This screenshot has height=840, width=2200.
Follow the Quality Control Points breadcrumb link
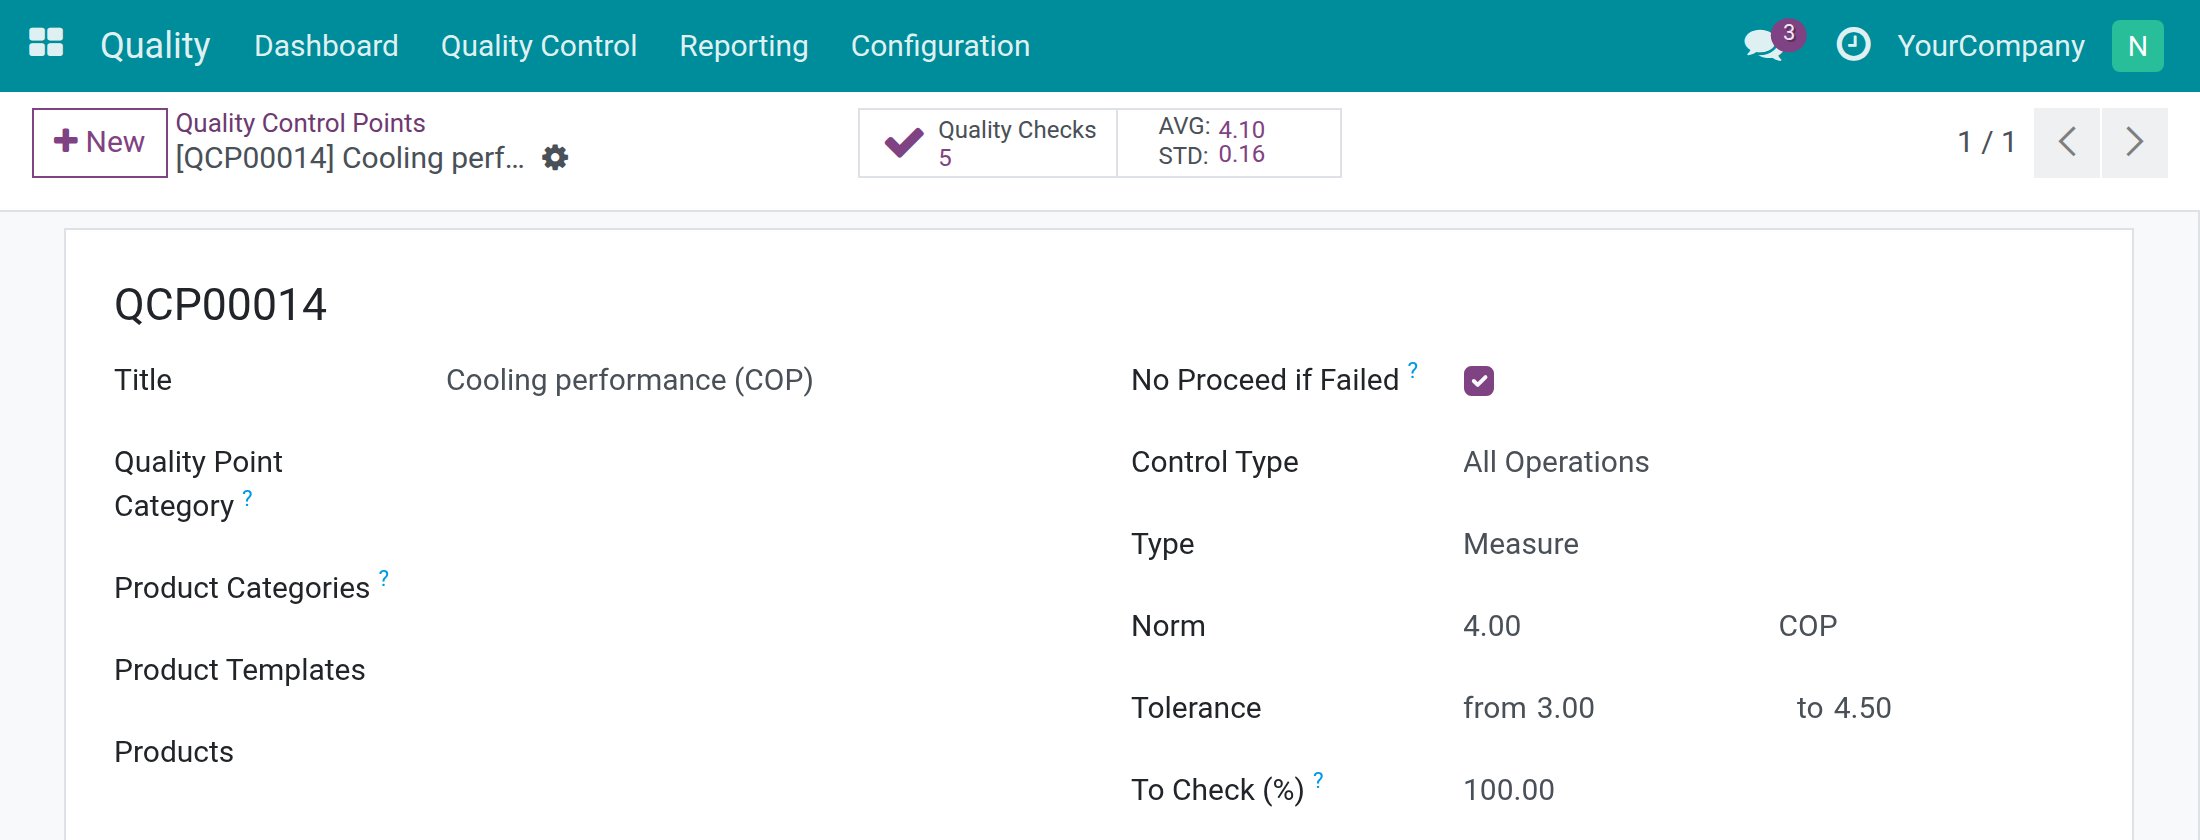[301, 123]
